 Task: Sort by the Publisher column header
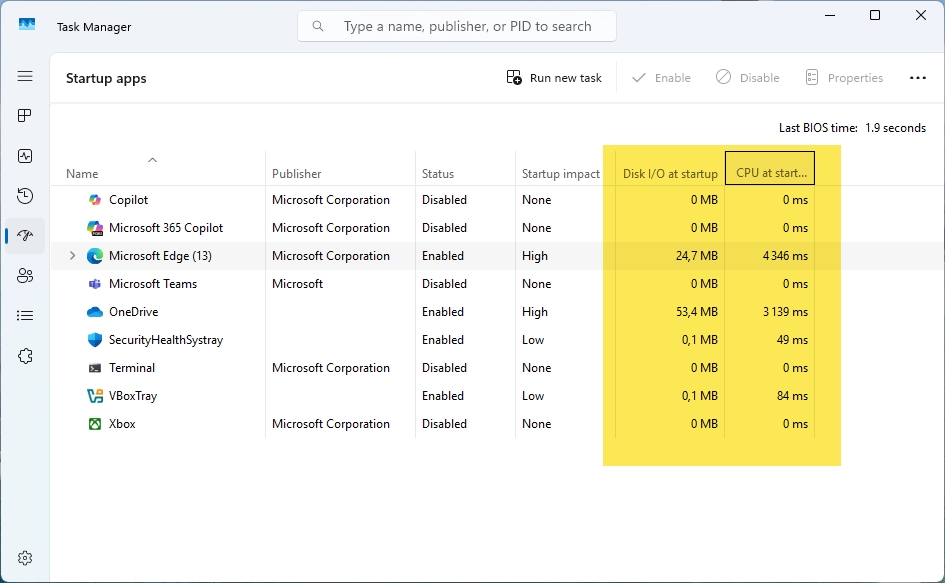point(340,169)
